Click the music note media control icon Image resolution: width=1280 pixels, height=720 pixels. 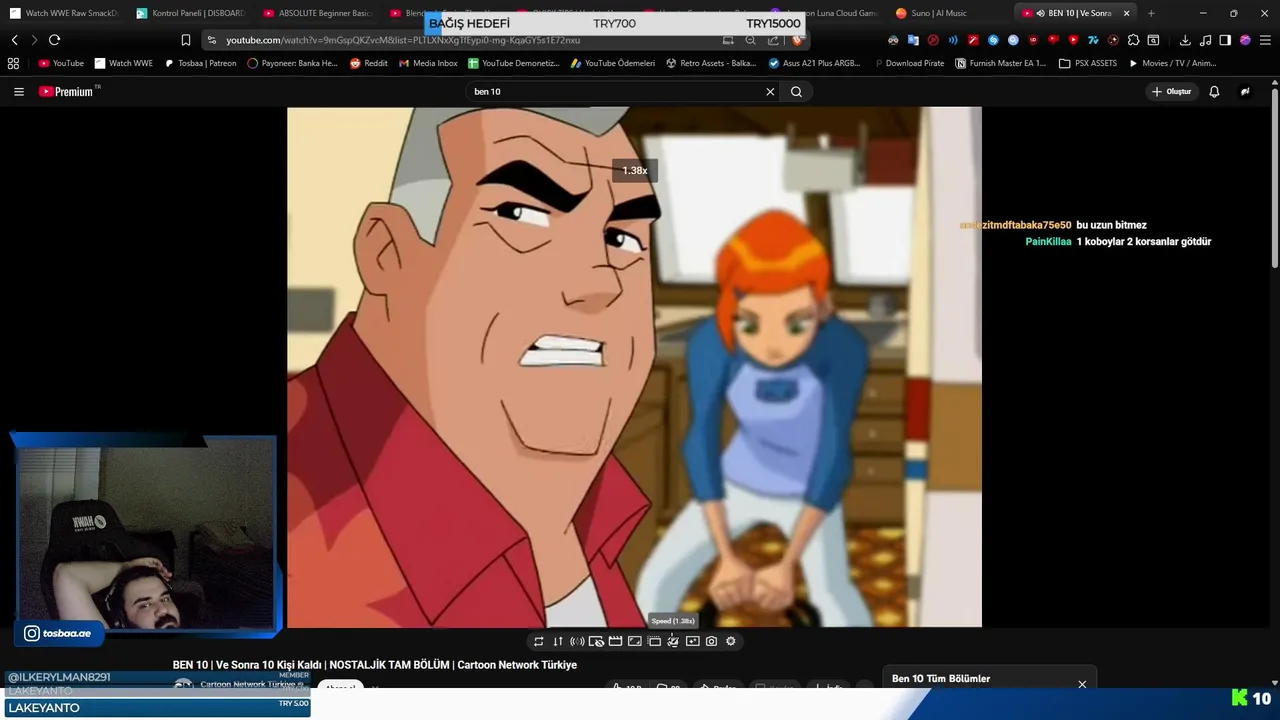click(1205, 40)
